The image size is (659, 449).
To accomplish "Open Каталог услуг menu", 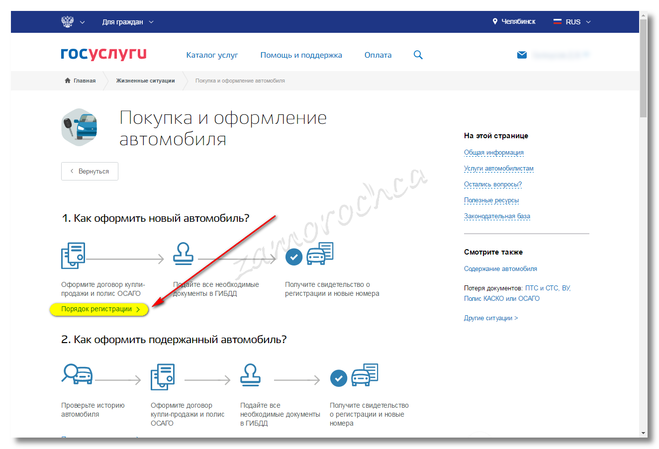I will 213,55.
